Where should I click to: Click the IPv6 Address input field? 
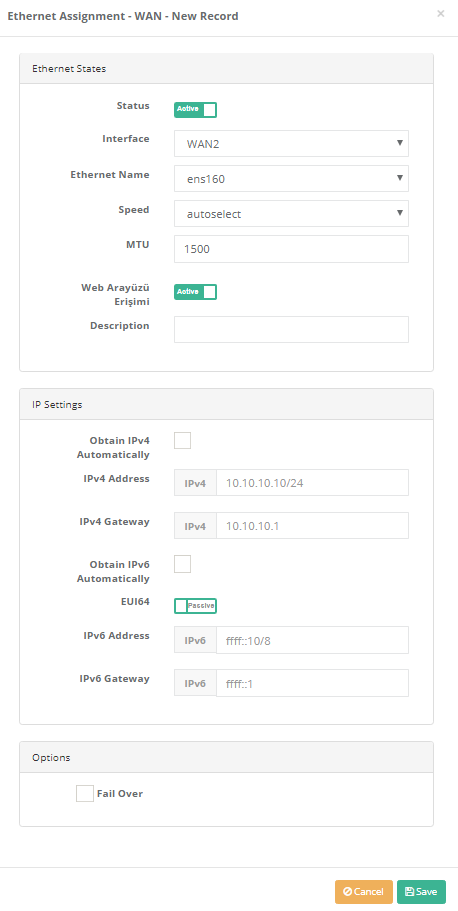click(x=313, y=640)
